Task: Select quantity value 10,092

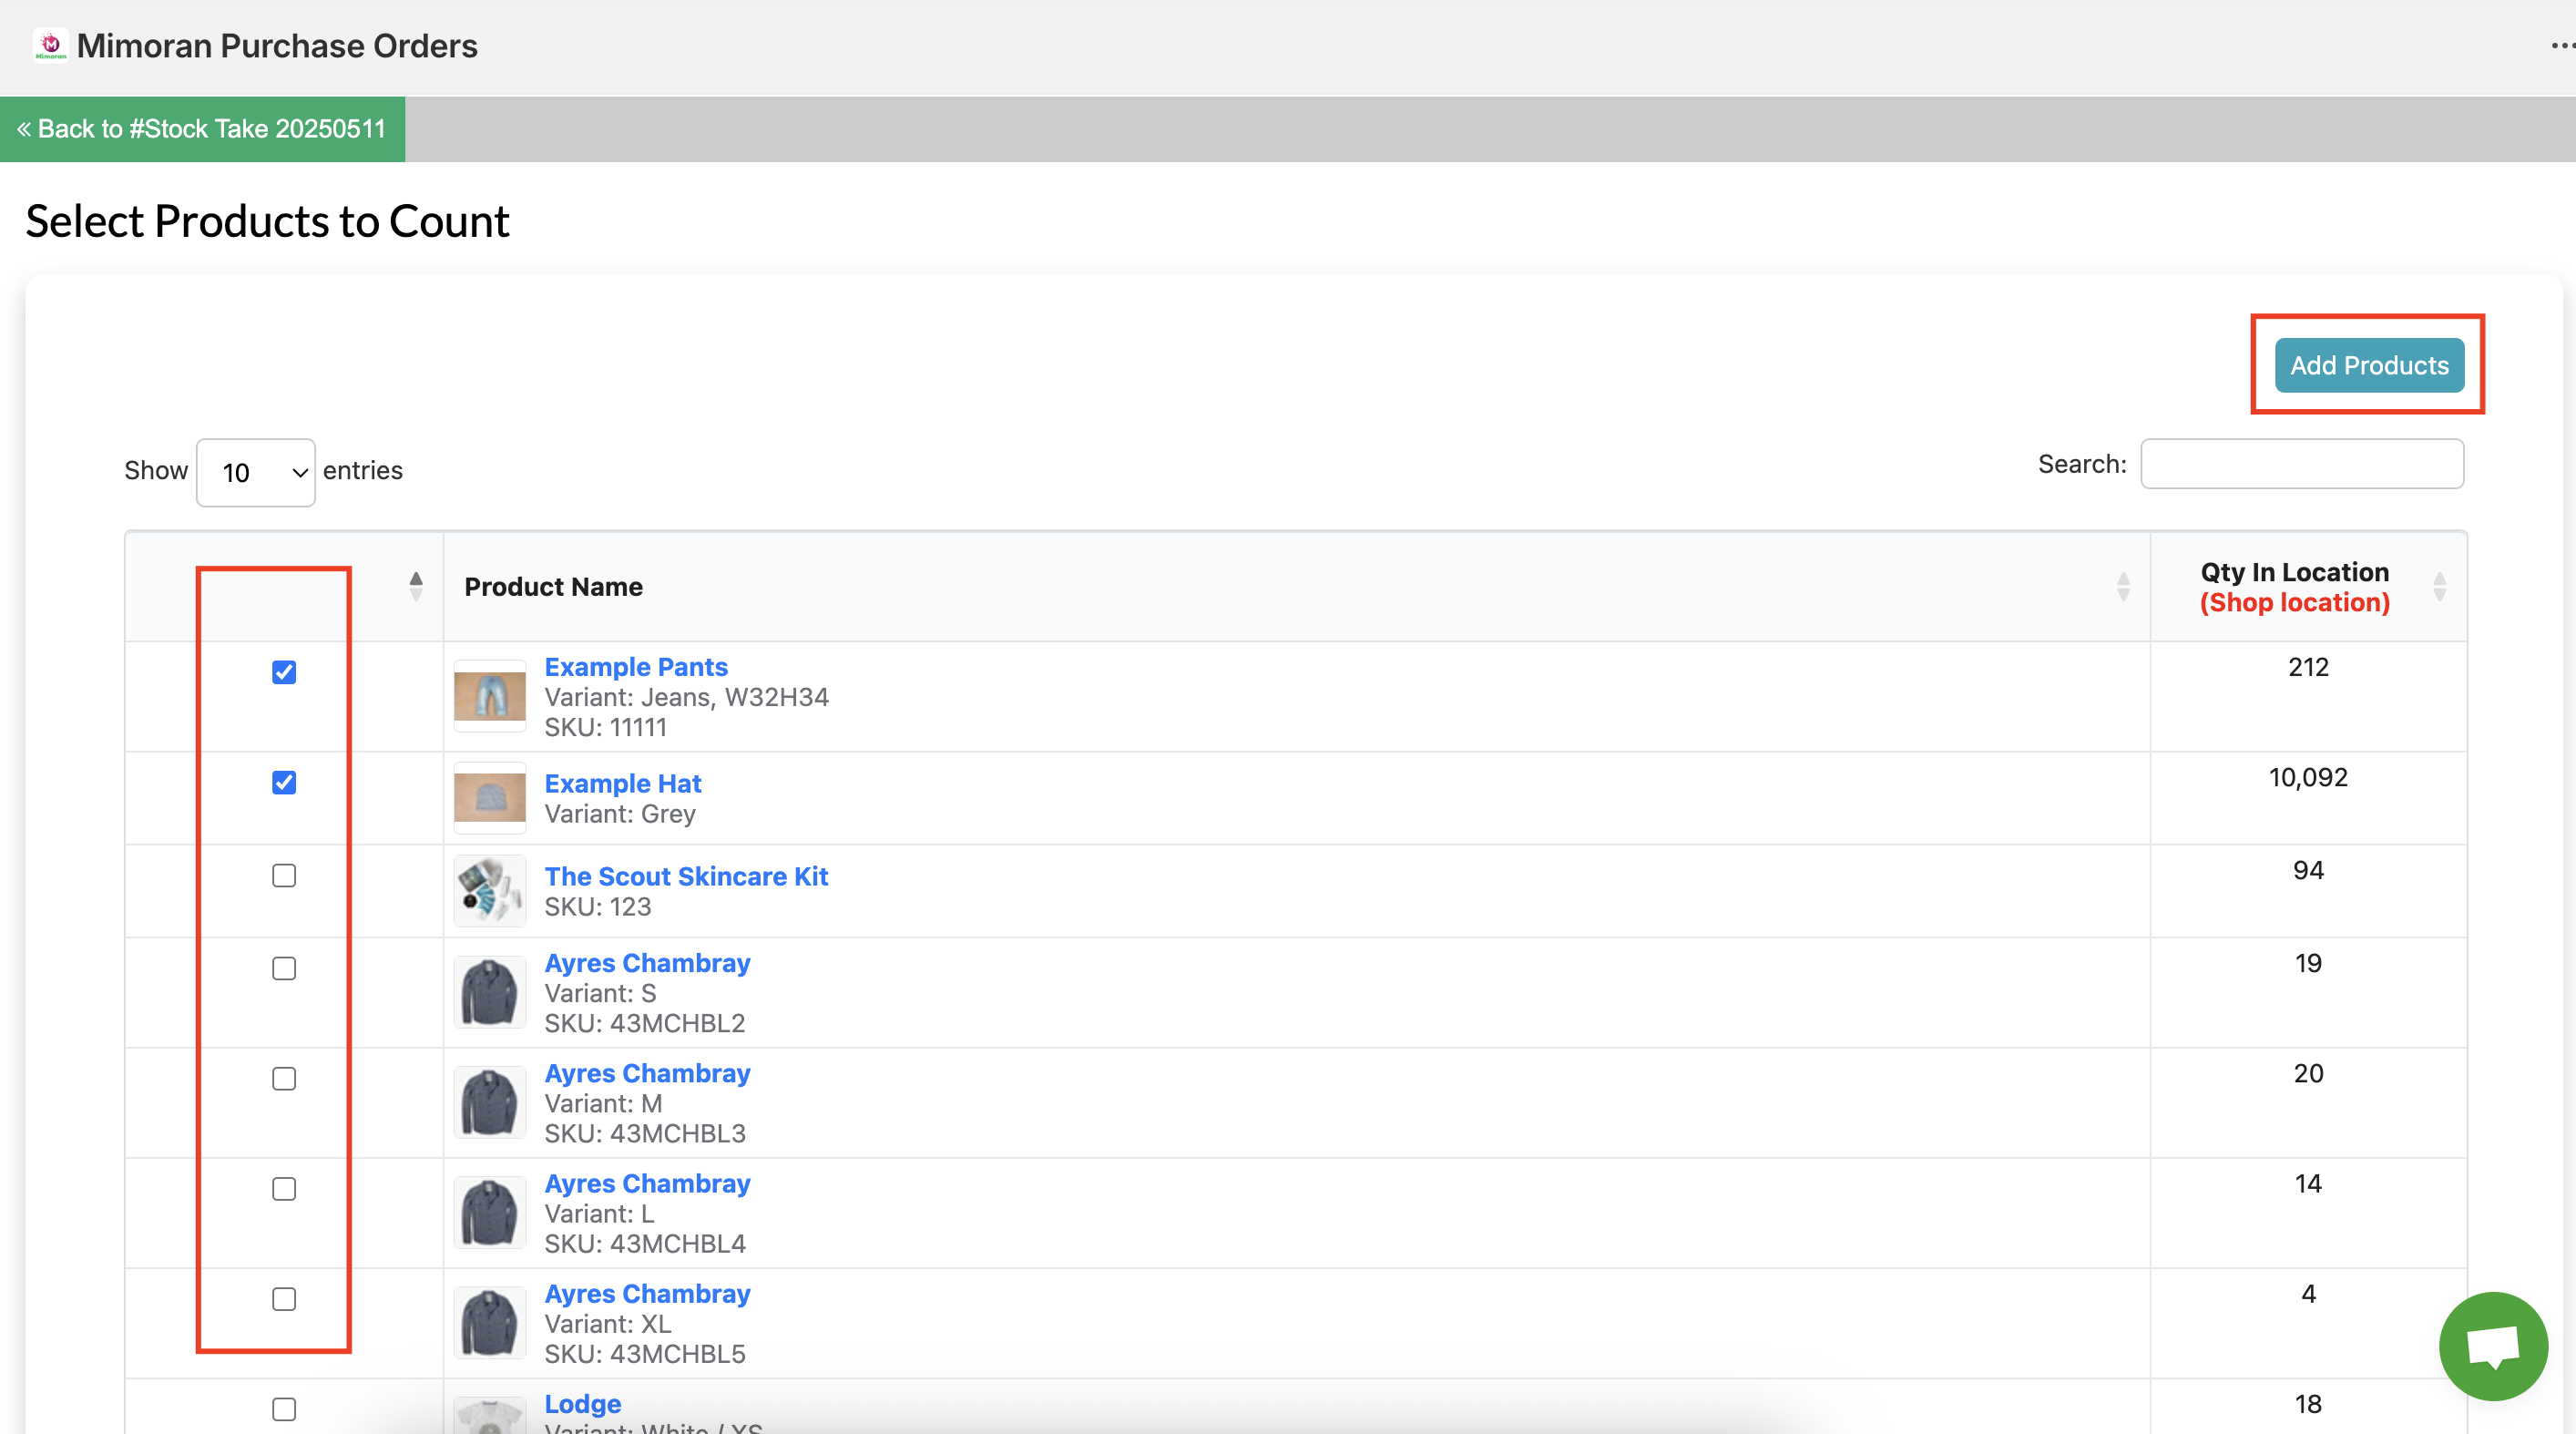Action: [2308, 777]
